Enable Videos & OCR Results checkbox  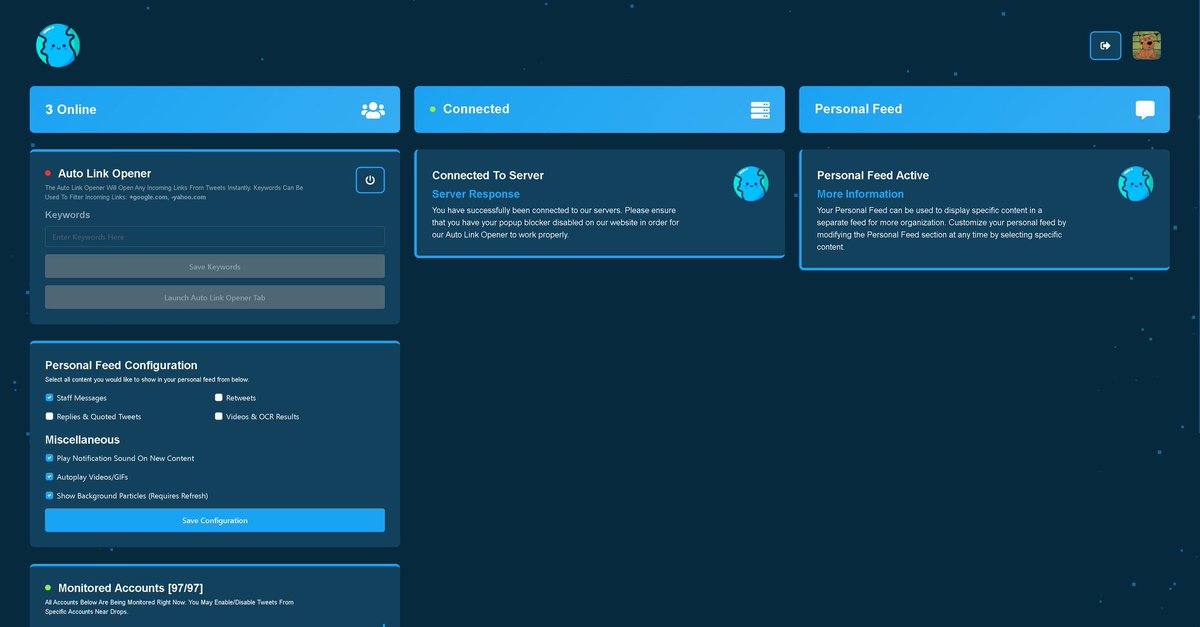[x=219, y=416]
